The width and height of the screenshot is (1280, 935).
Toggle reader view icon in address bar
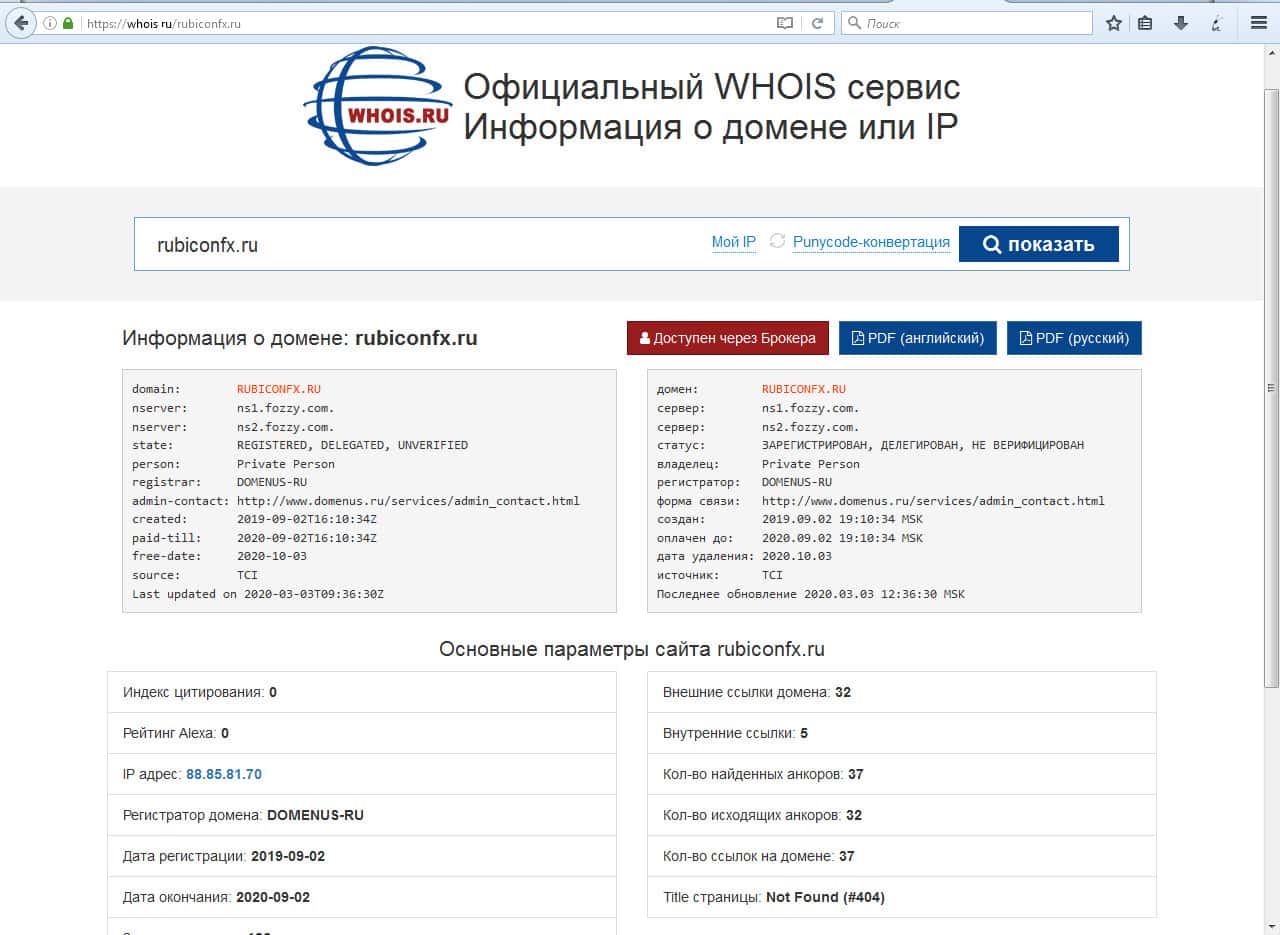pyautogui.click(x=785, y=23)
